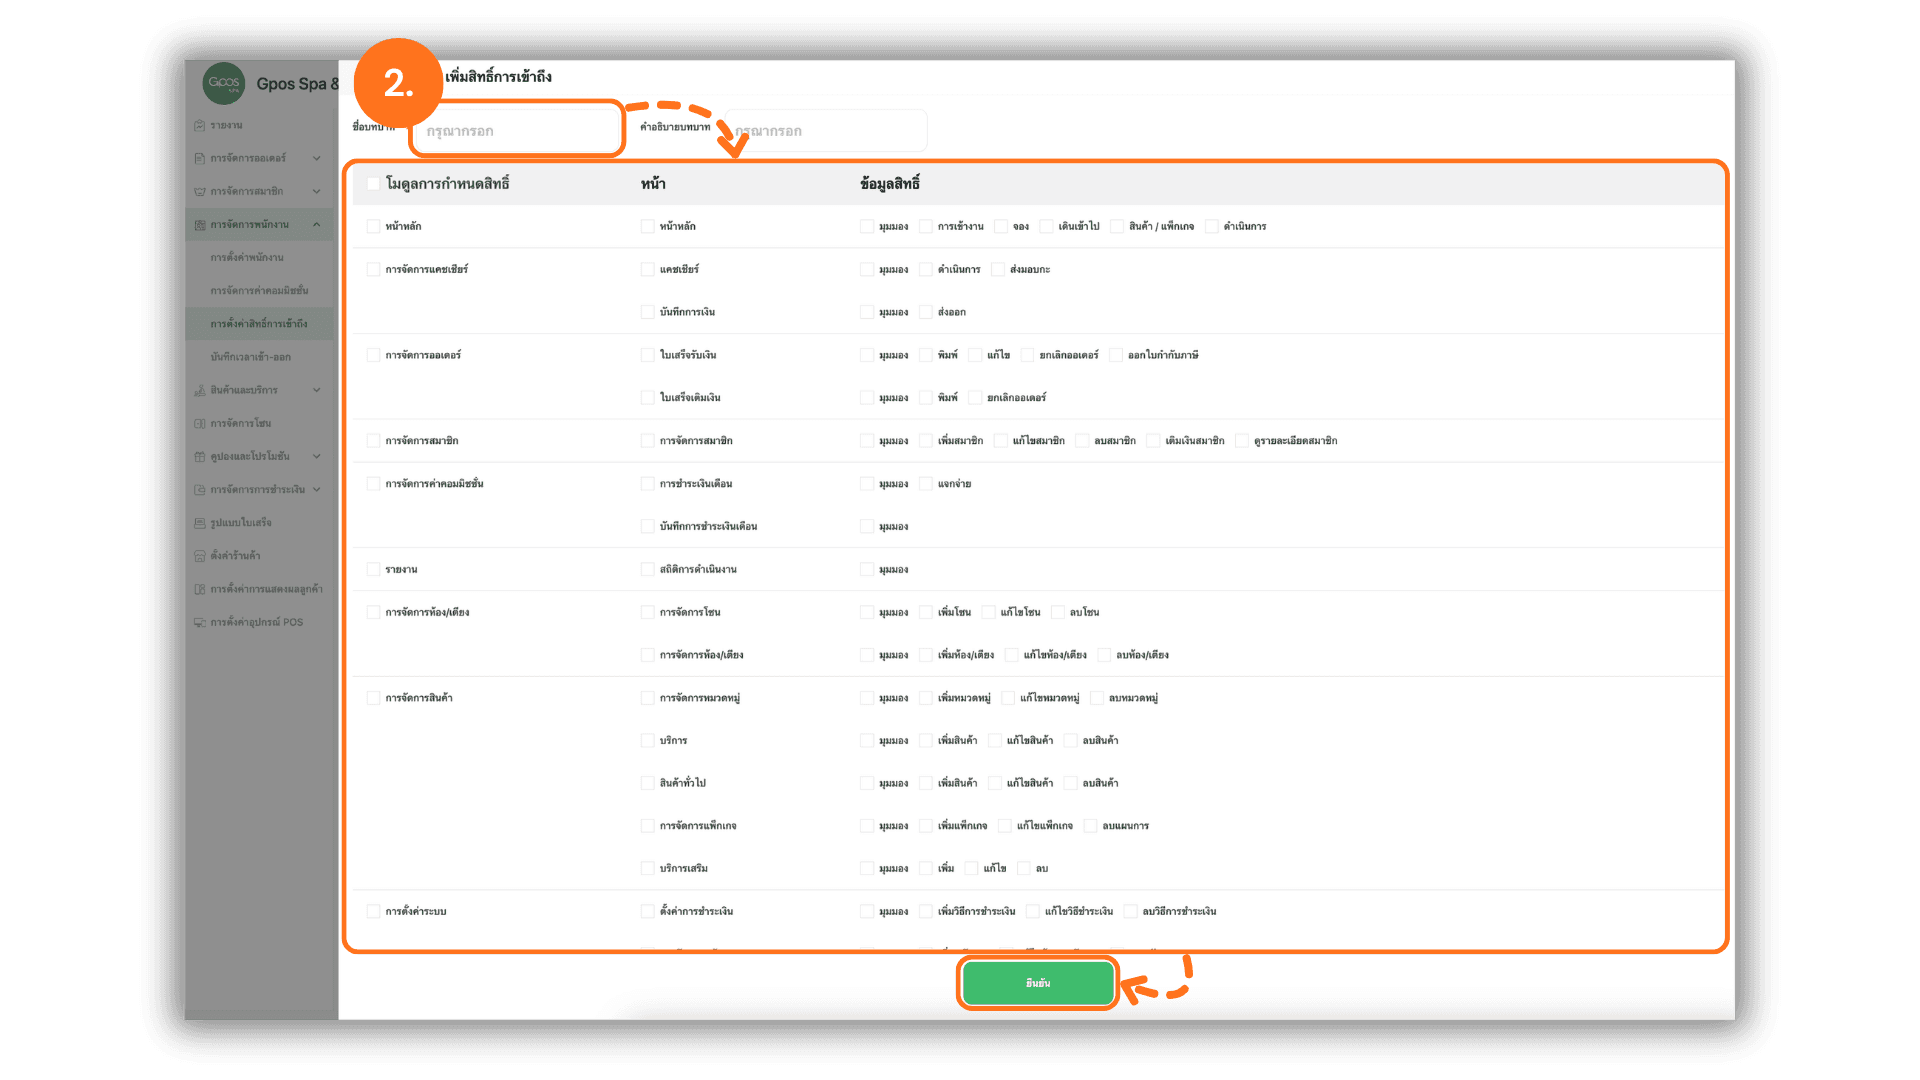Expand the สินค้าและบริการ sidebar chevron
The image size is (1920, 1080).
click(317, 390)
